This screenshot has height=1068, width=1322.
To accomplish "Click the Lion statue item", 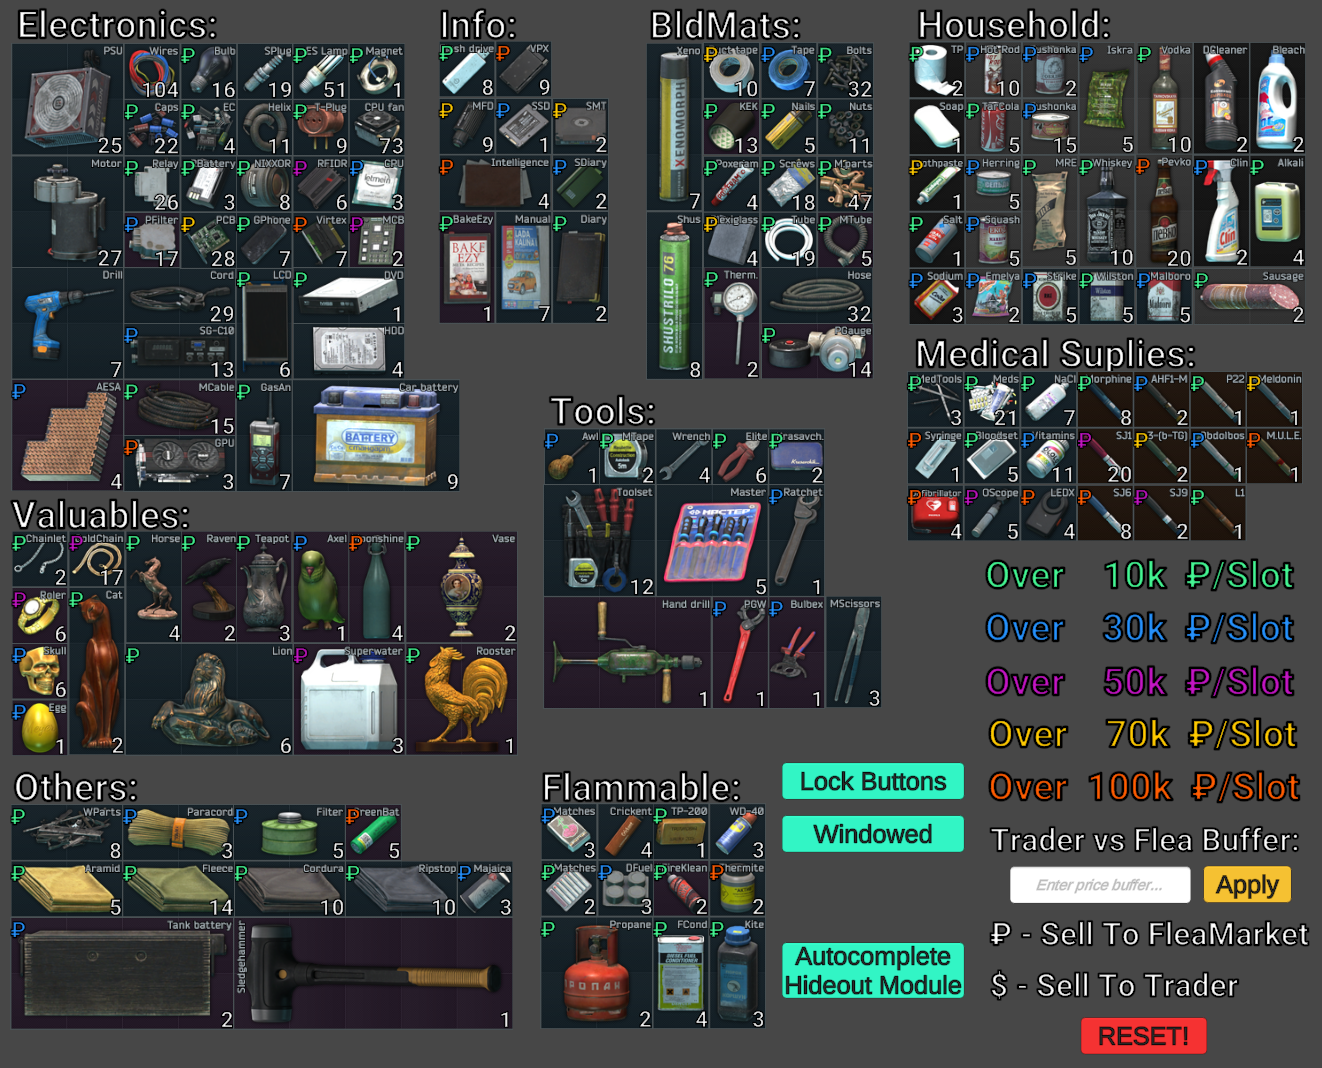I will (210, 700).
